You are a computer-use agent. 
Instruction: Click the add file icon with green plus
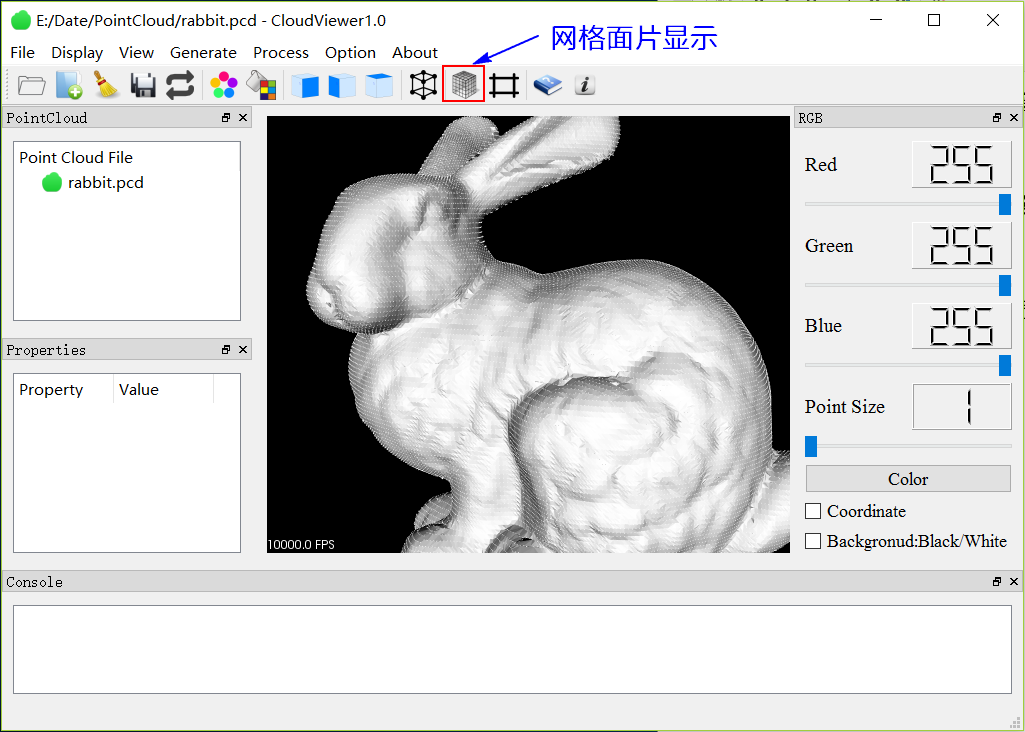69,86
